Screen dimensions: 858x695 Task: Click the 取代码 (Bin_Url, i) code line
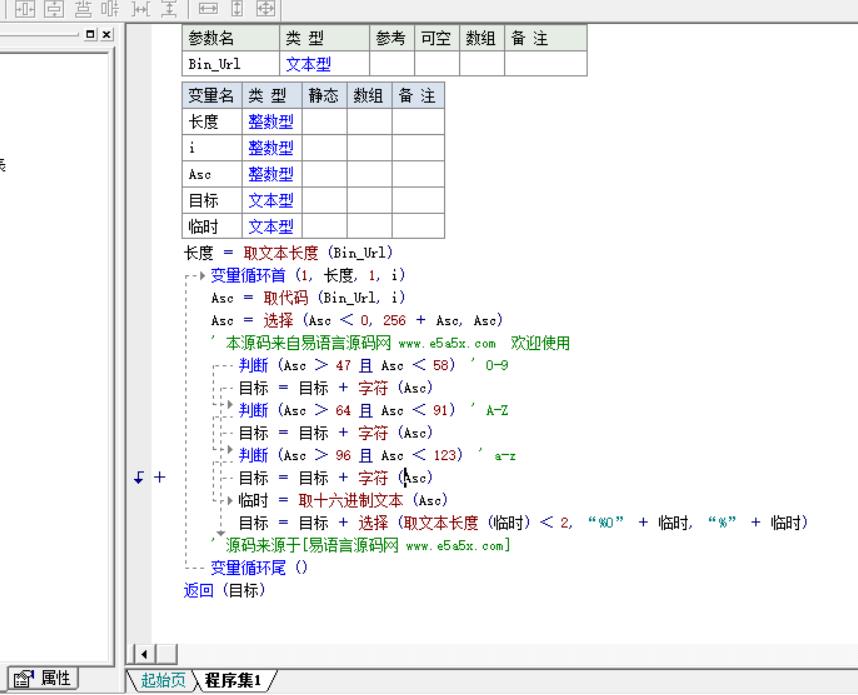(x=308, y=298)
